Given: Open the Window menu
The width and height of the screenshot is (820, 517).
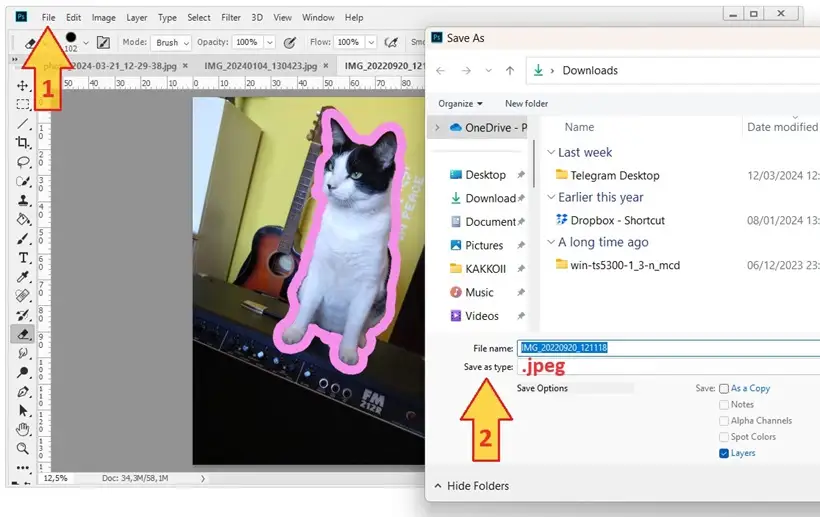Looking at the screenshot, I should 318,18.
